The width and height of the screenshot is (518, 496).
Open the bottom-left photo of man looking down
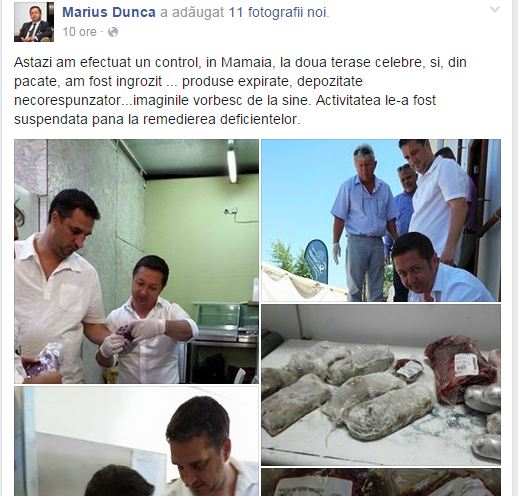(x=136, y=441)
